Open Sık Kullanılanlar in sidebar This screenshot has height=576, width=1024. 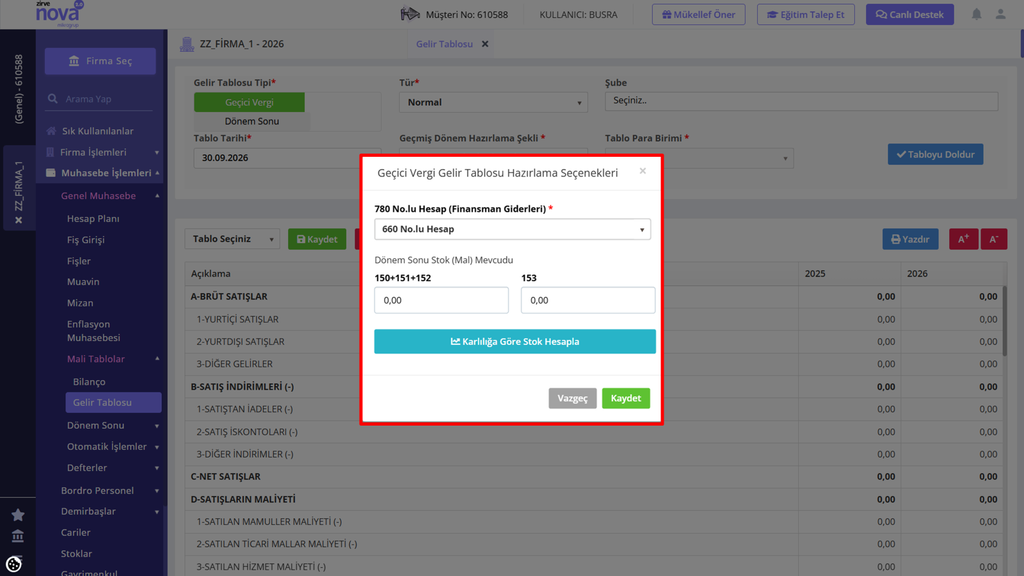tap(97, 131)
